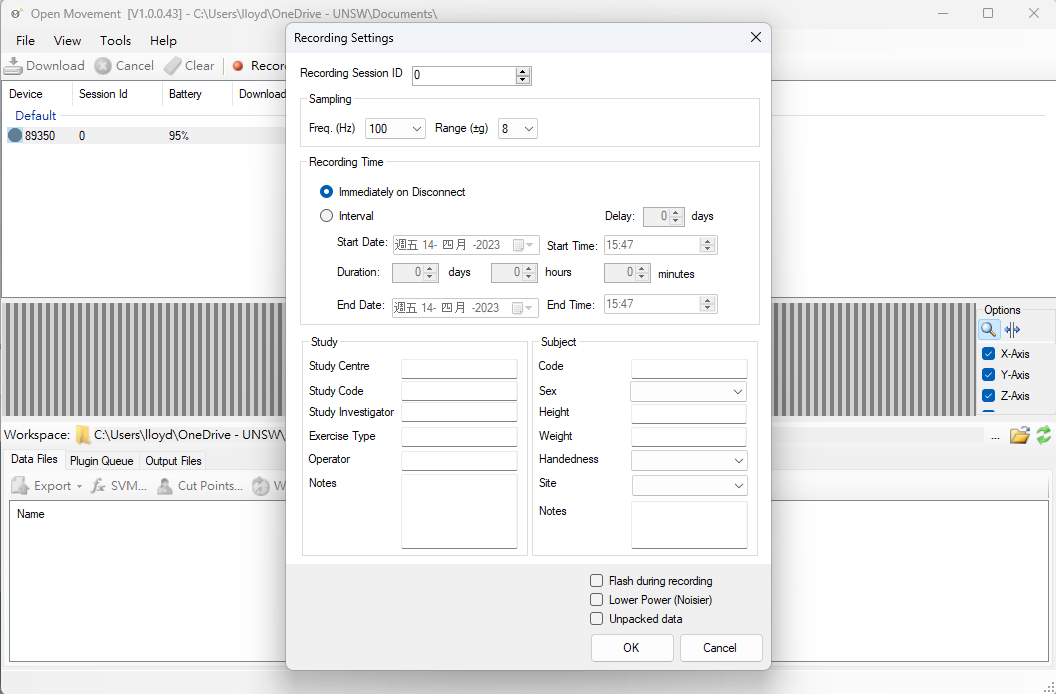Open the Help menu
1056x694 pixels.
(x=163, y=40)
